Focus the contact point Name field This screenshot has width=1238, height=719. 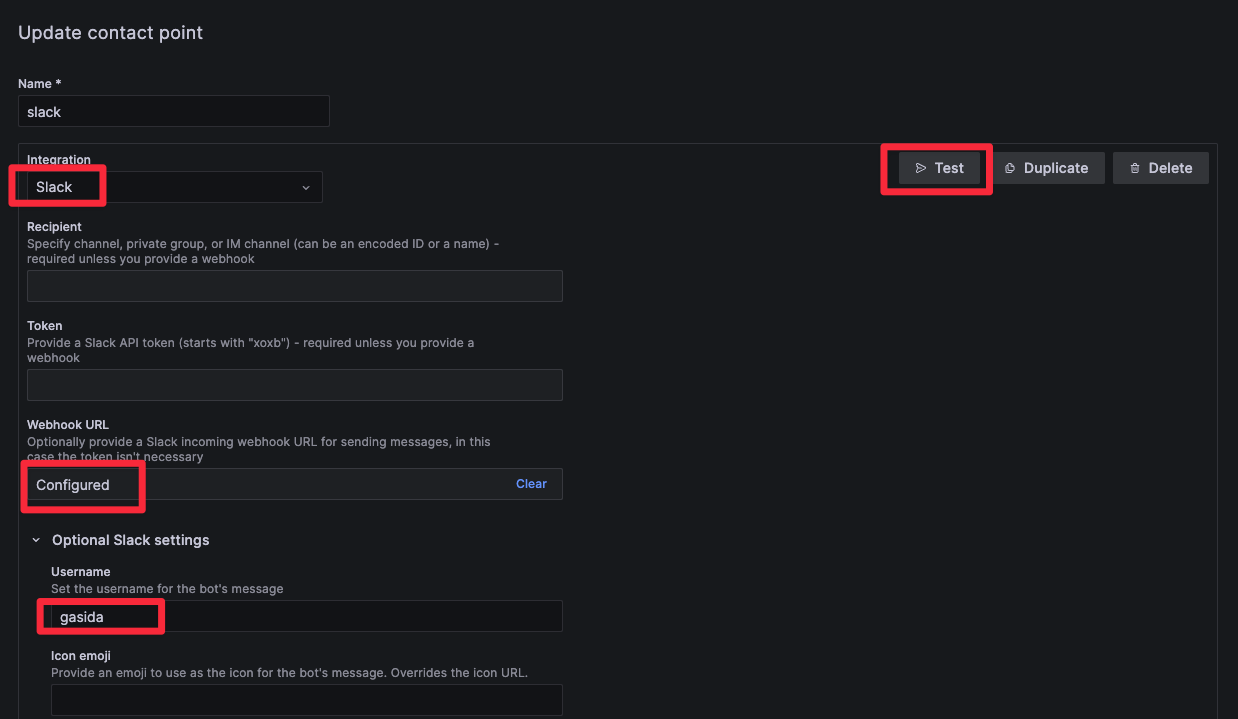(x=174, y=111)
